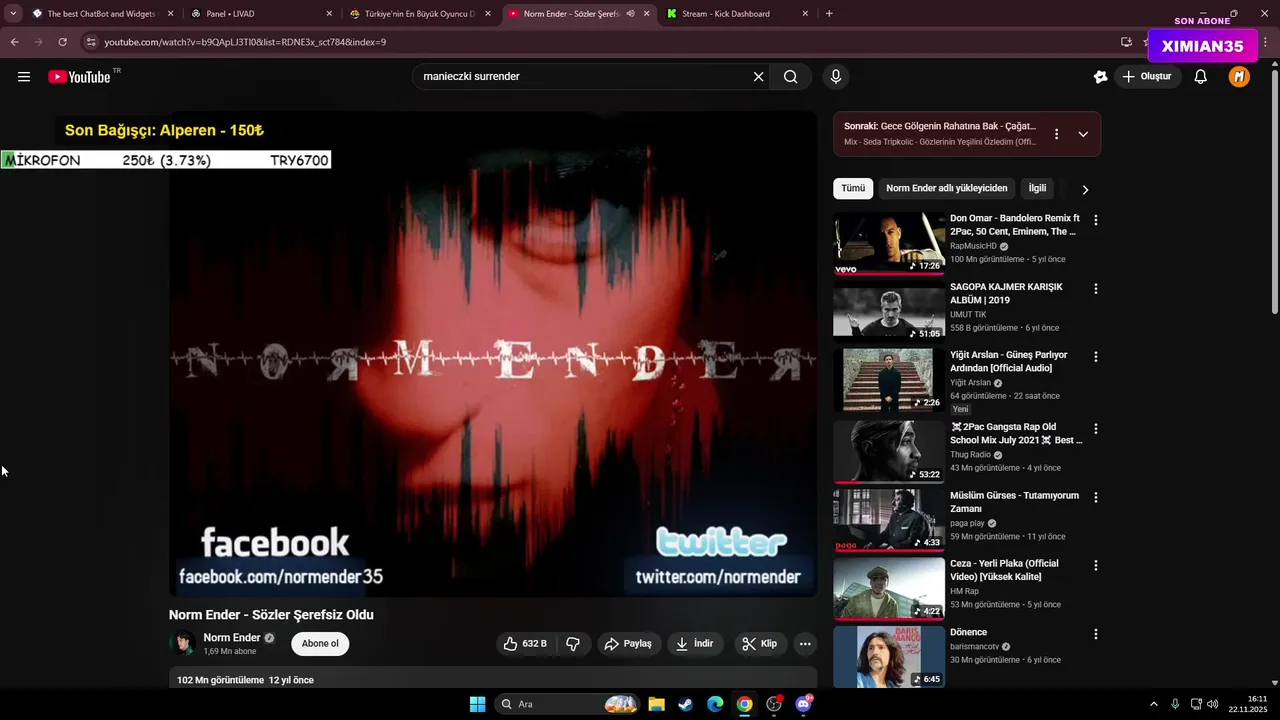Open options for 2Pac Gangsta Rap mix
The height and width of the screenshot is (720, 1280).
(x=1095, y=429)
